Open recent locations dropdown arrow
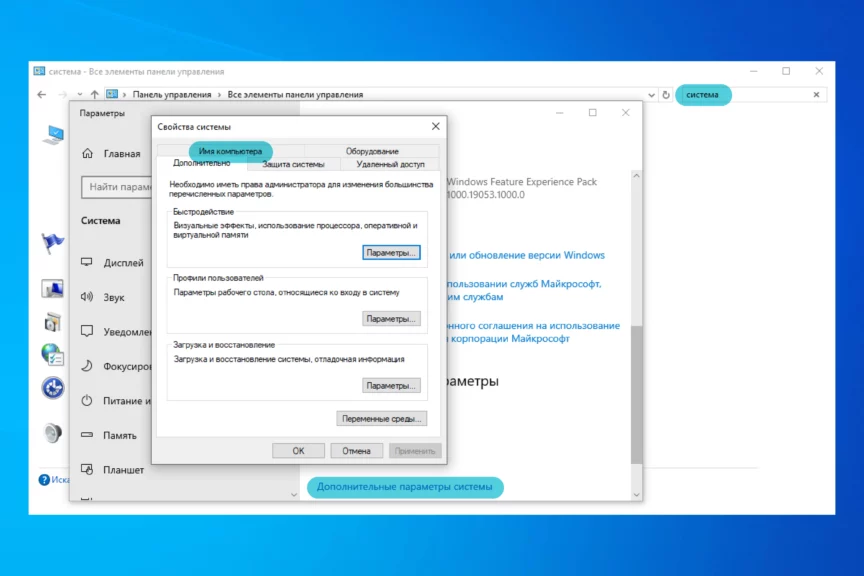 coord(78,95)
